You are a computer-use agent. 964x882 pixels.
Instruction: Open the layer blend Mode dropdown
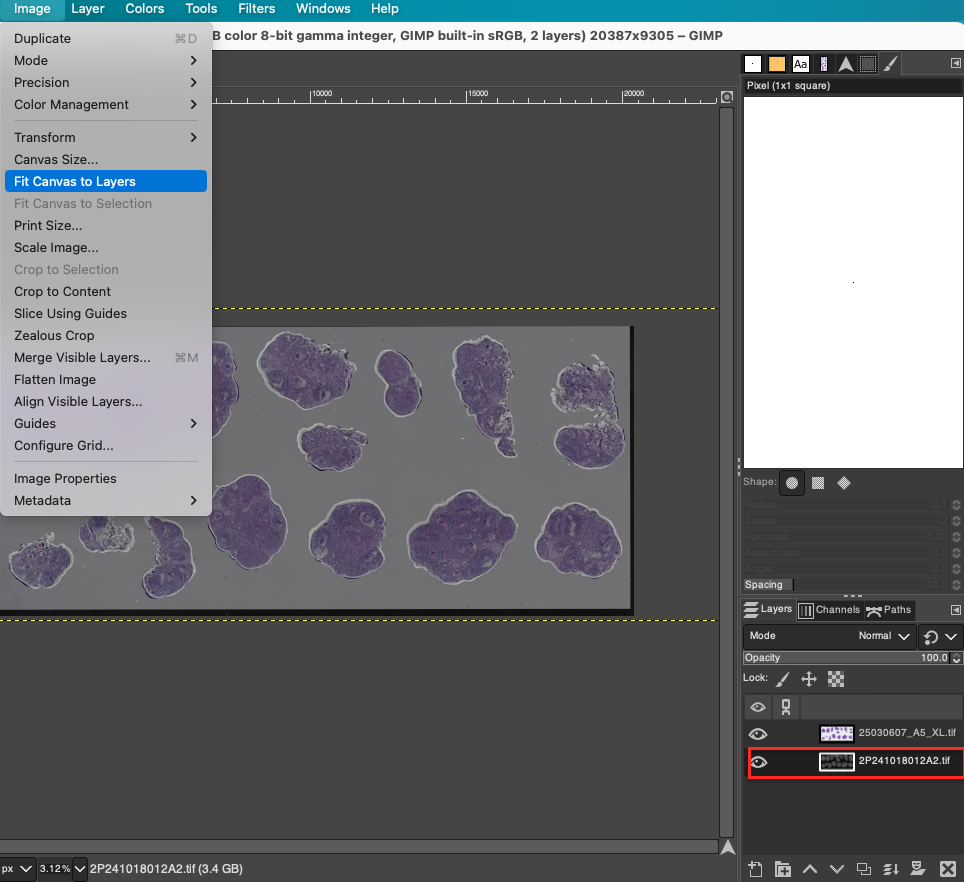click(x=880, y=636)
